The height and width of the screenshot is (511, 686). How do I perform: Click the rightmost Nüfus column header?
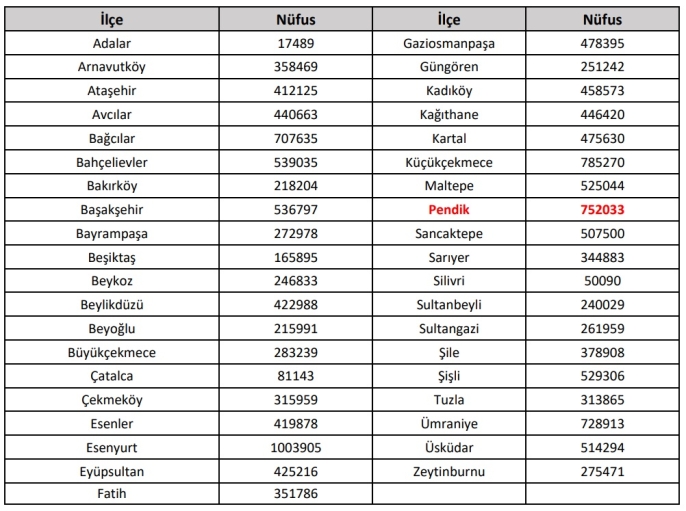click(602, 19)
